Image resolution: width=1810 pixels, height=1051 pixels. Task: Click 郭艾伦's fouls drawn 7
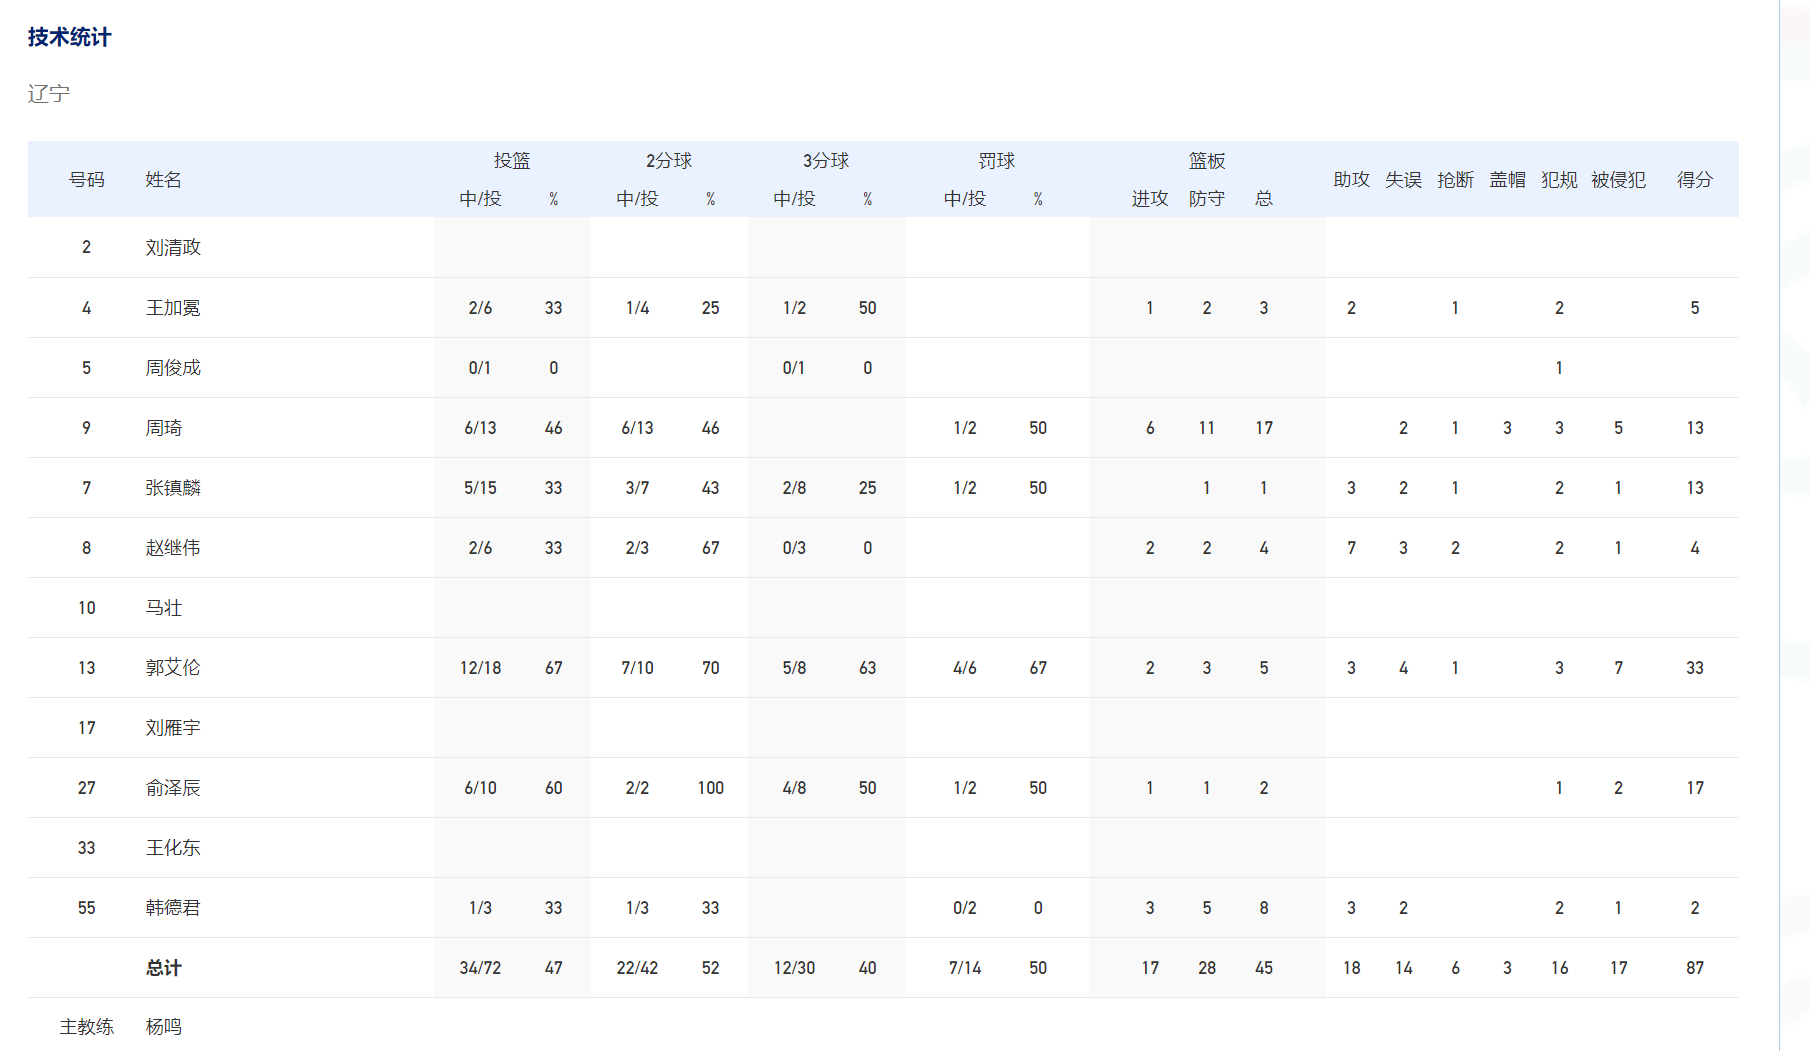coord(1618,668)
